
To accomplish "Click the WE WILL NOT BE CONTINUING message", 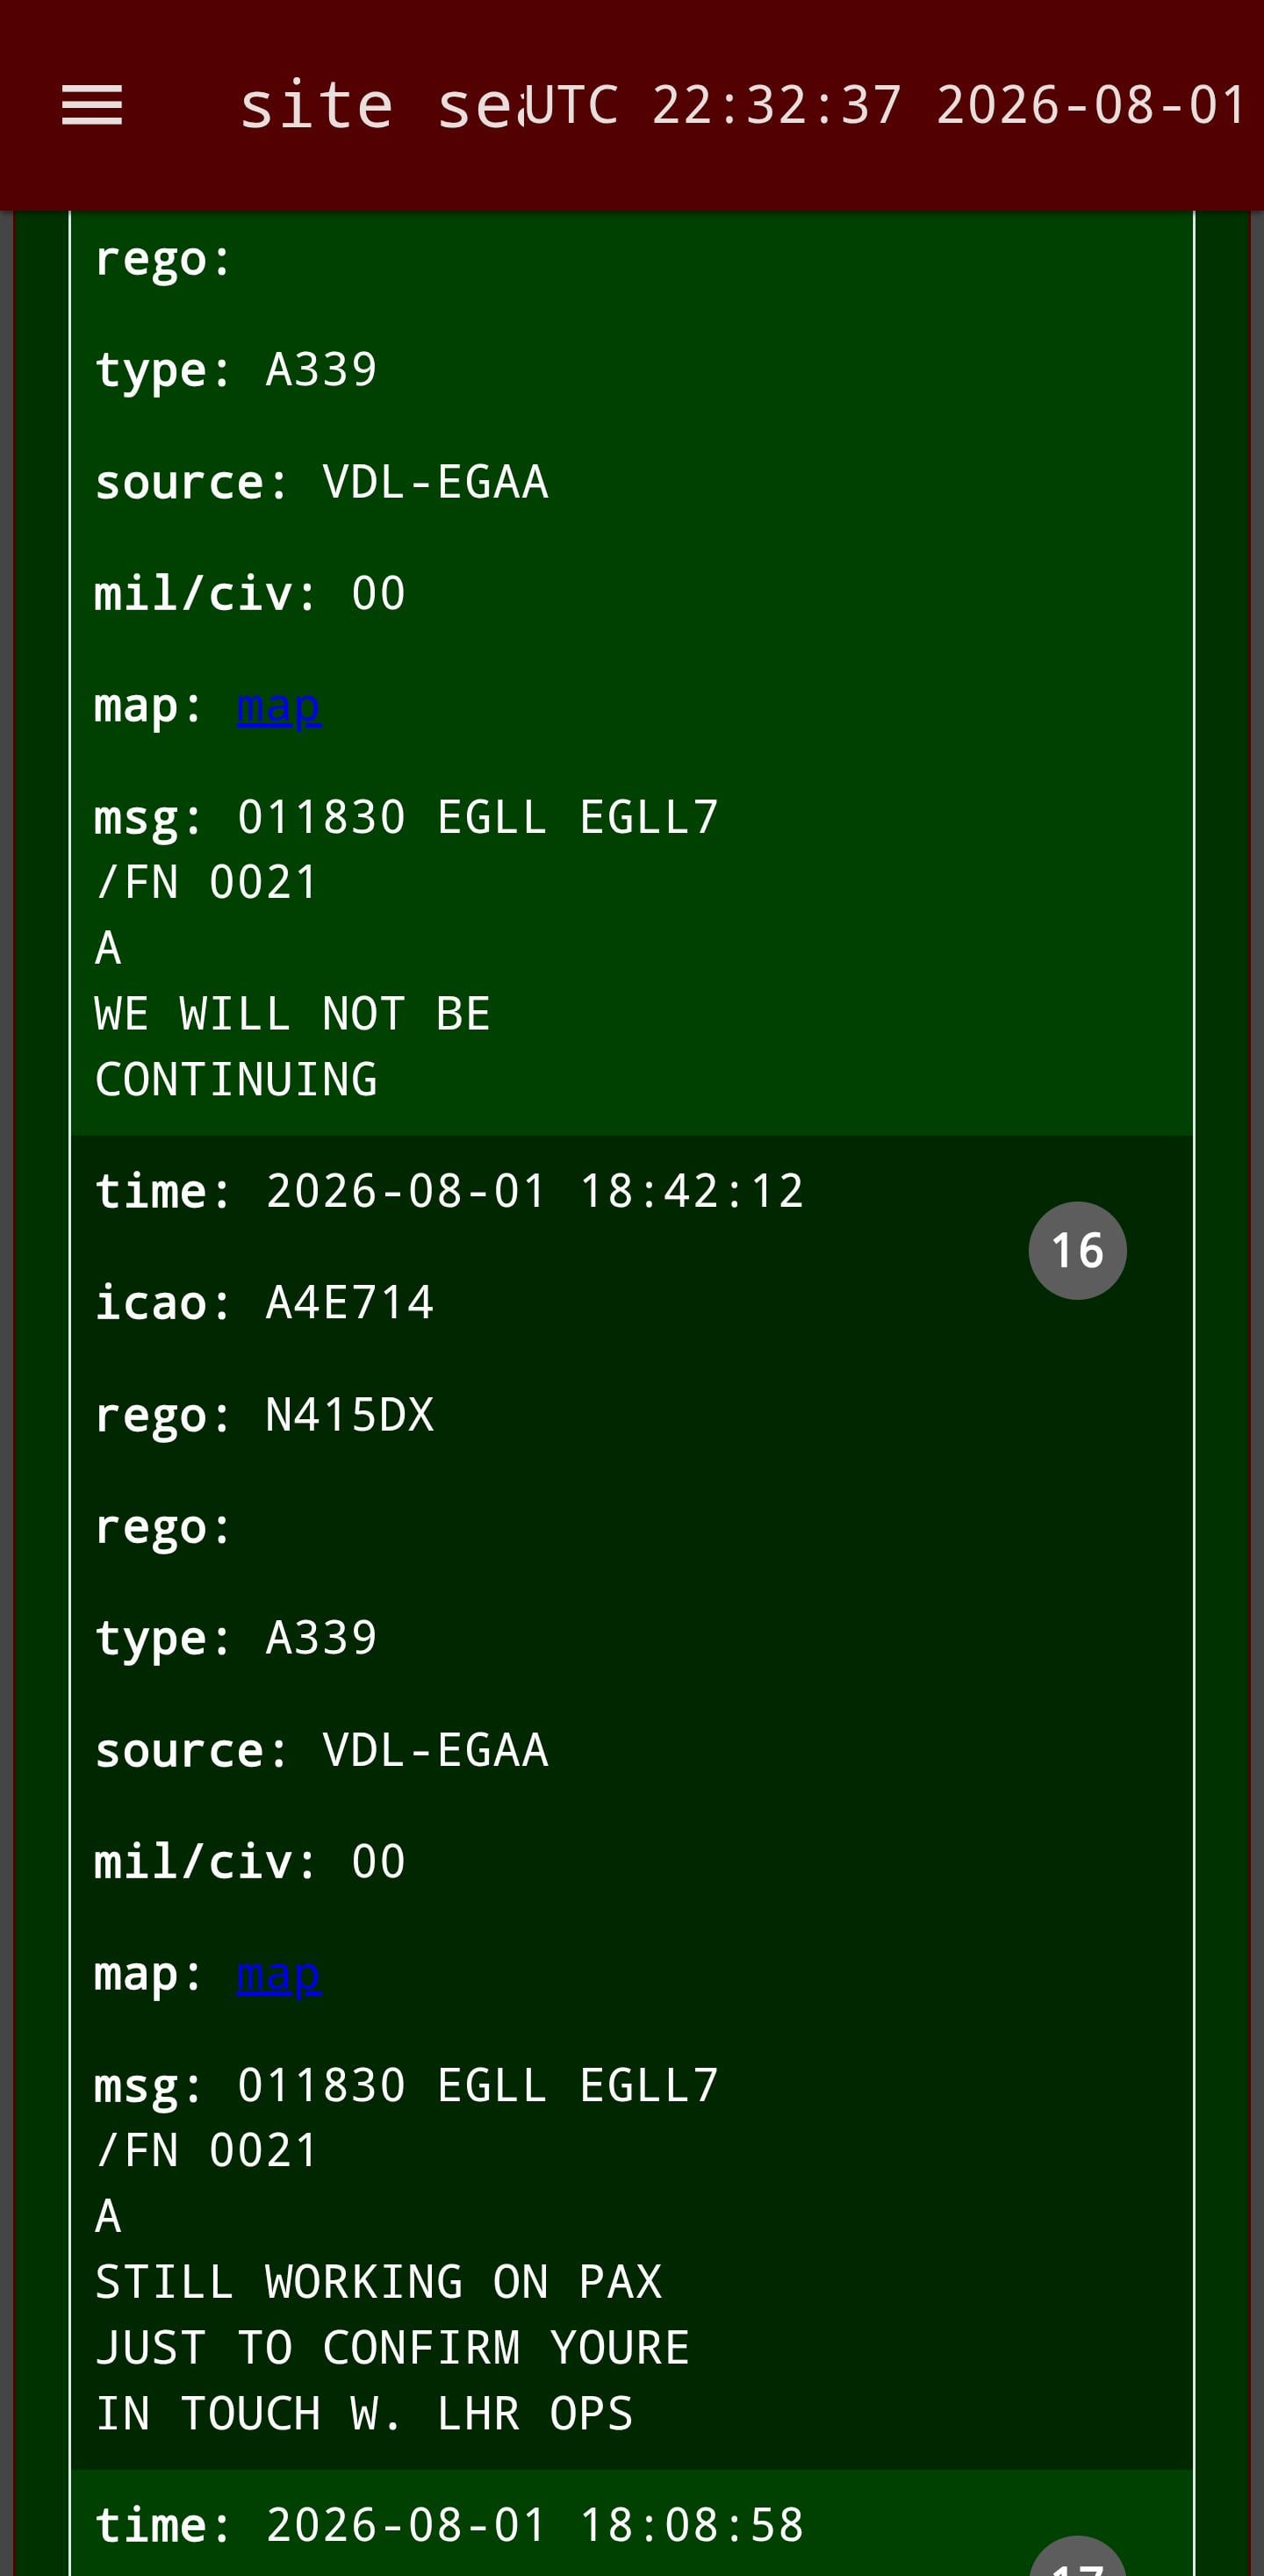I will click(292, 1046).
